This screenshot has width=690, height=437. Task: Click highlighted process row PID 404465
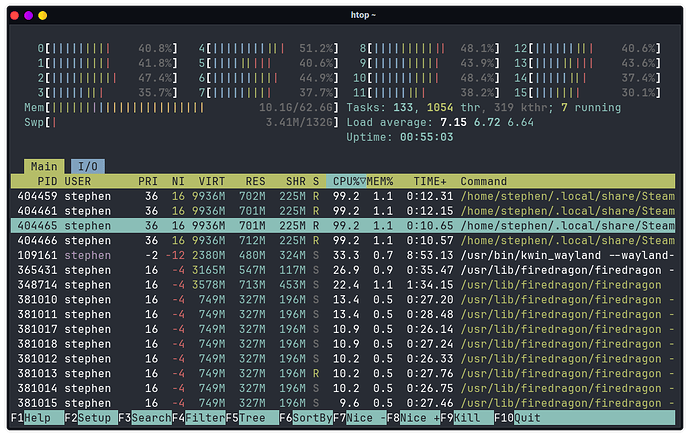click(x=343, y=226)
